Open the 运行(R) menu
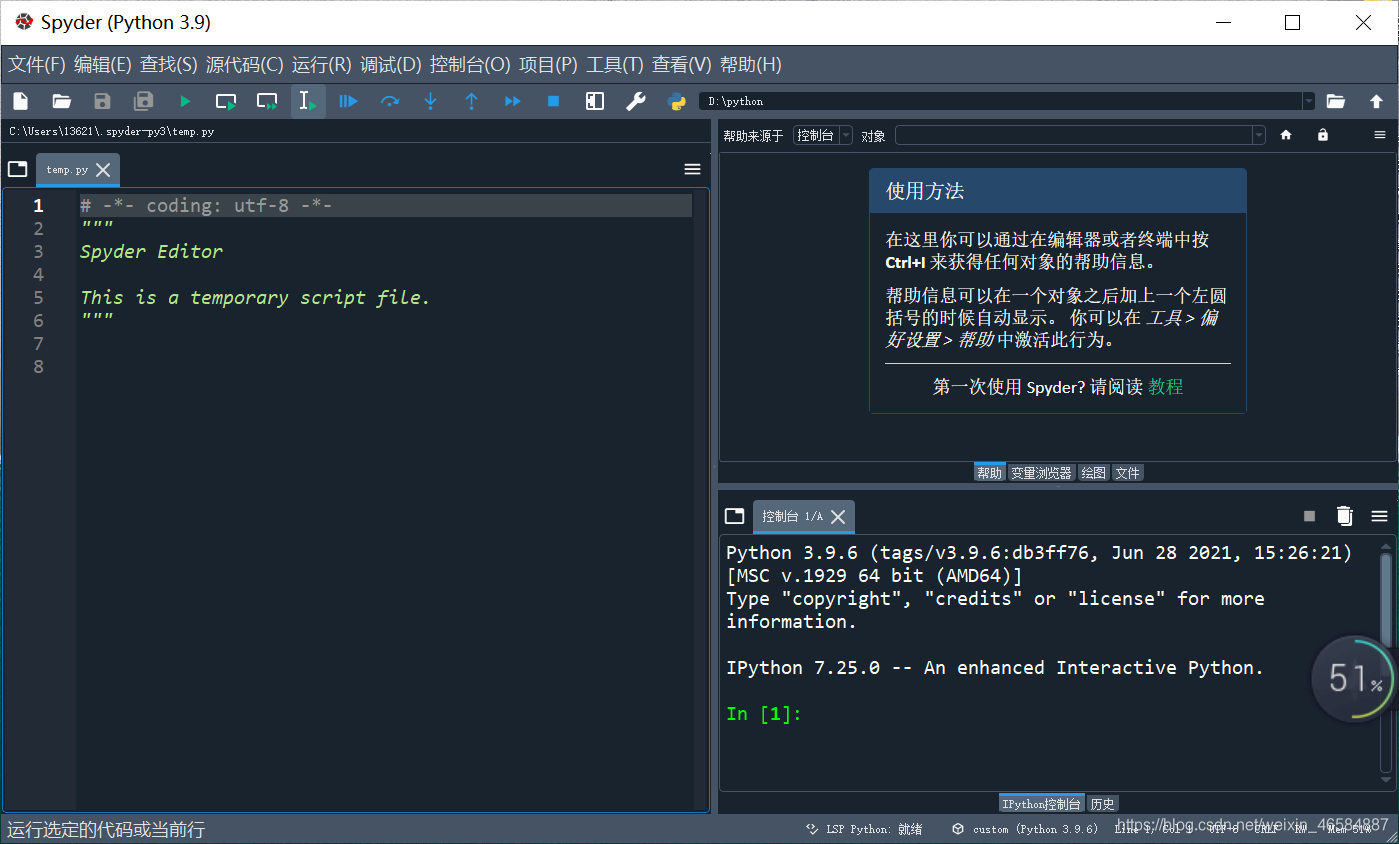Image resolution: width=1399 pixels, height=844 pixels. pos(322,65)
